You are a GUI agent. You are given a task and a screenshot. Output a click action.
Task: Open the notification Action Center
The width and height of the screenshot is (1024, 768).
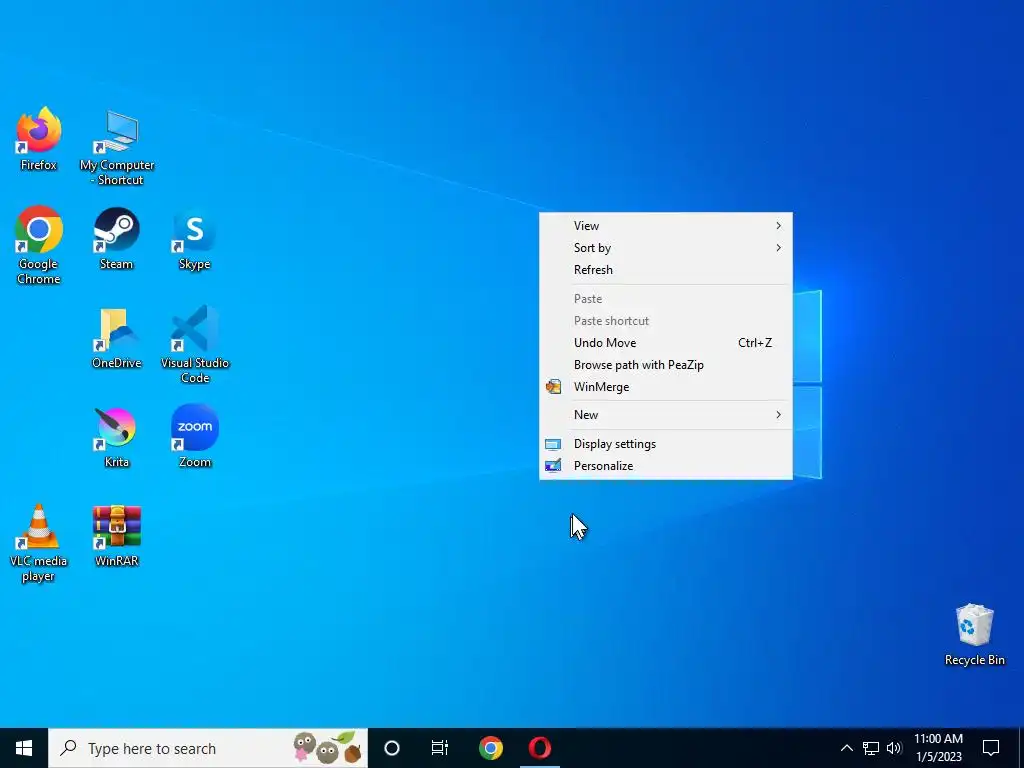click(x=991, y=748)
